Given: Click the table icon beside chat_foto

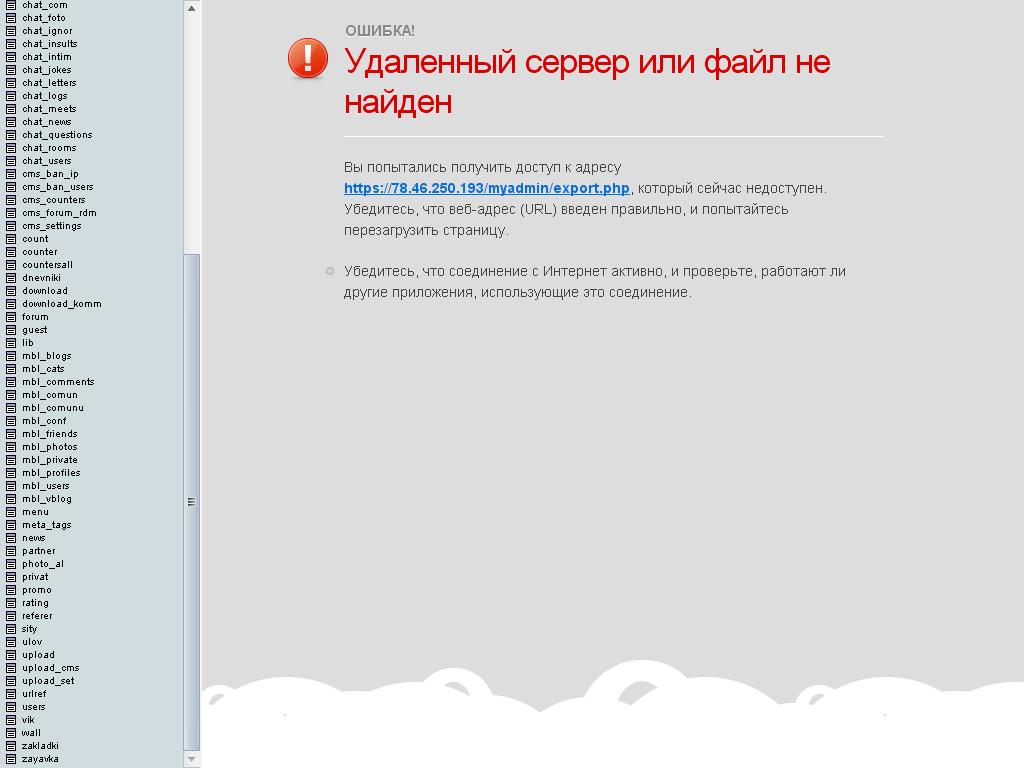Looking at the screenshot, I should click(x=10, y=18).
